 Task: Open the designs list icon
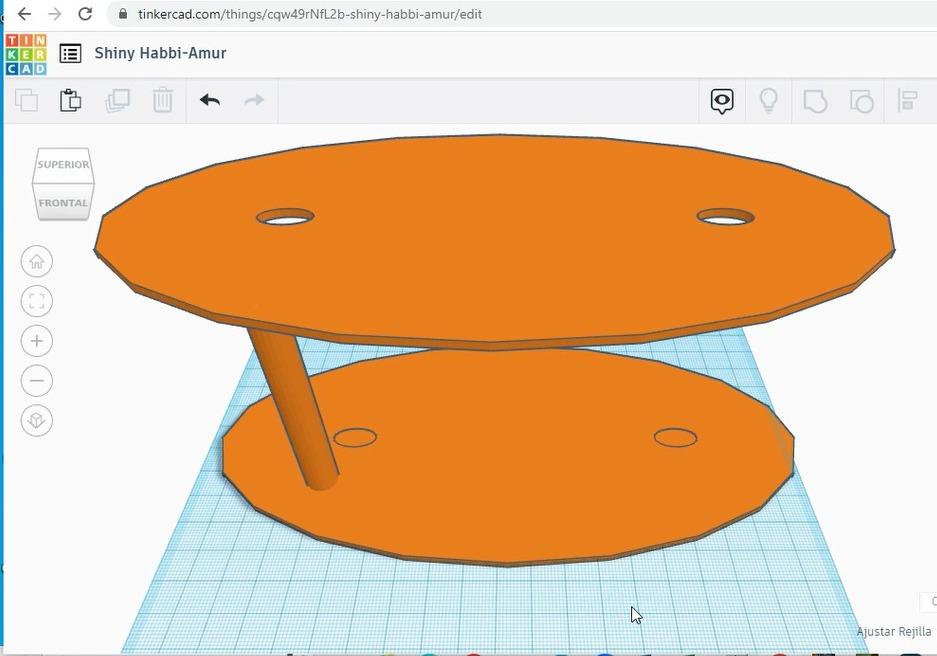click(x=70, y=54)
